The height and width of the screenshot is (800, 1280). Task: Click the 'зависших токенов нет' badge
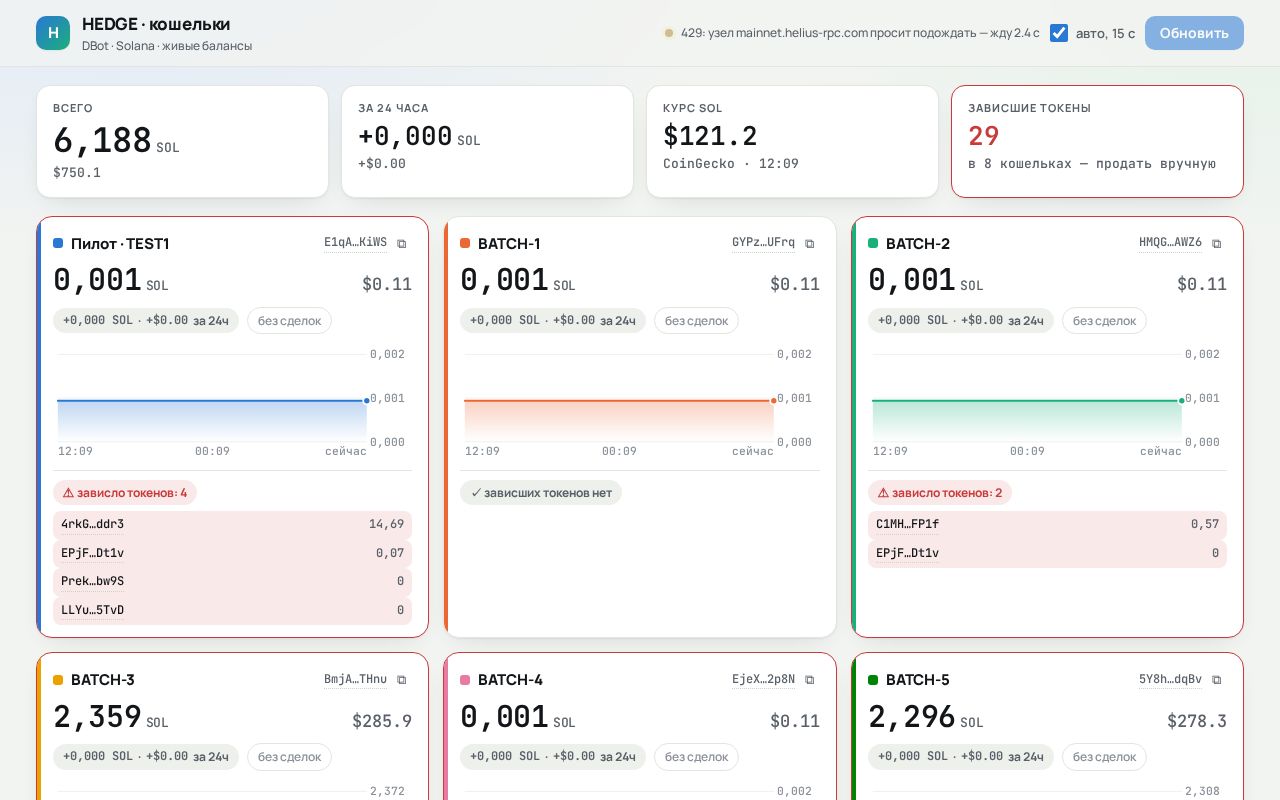click(541, 492)
